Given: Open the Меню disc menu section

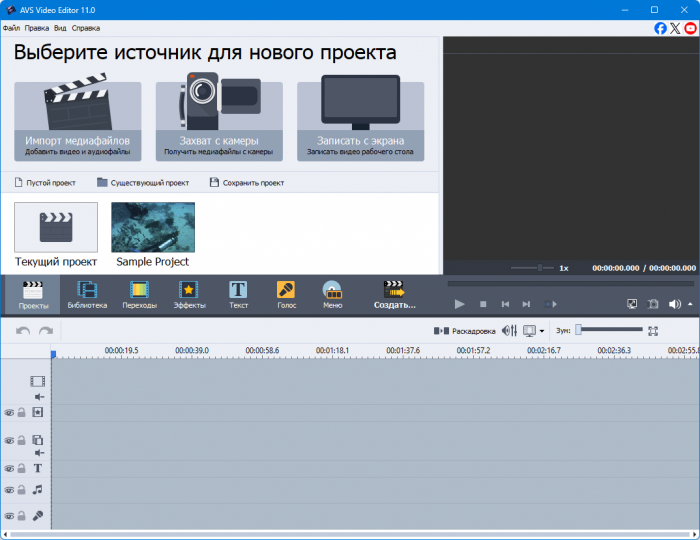Looking at the screenshot, I should click(x=332, y=294).
